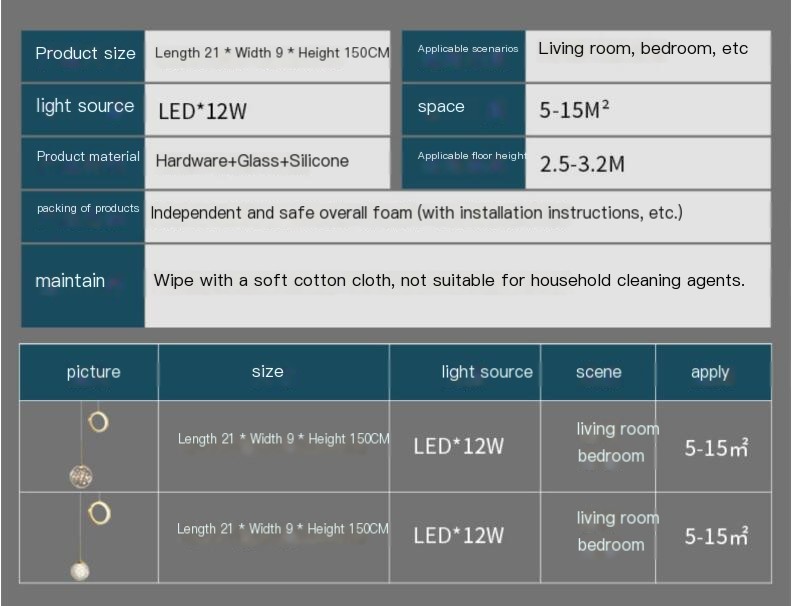The width and height of the screenshot is (792, 606).
Task: Select the 'Hardware+Glass+Silicone' value
Action: tap(252, 161)
